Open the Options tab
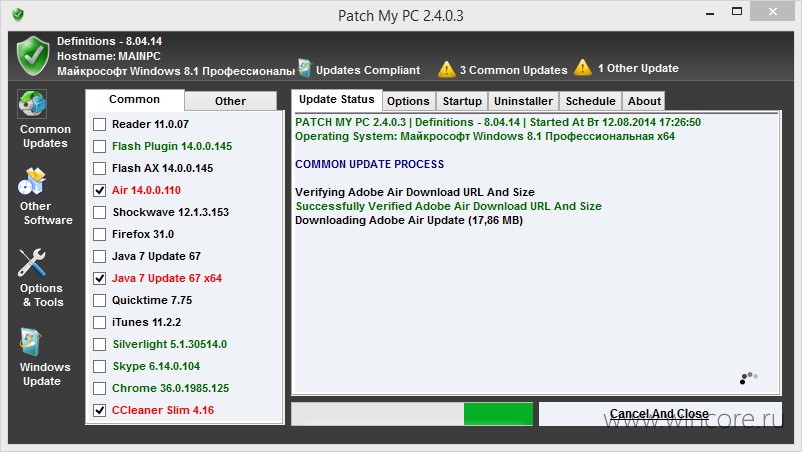This screenshot has height=452, width=802. click(x=408, y=101)
